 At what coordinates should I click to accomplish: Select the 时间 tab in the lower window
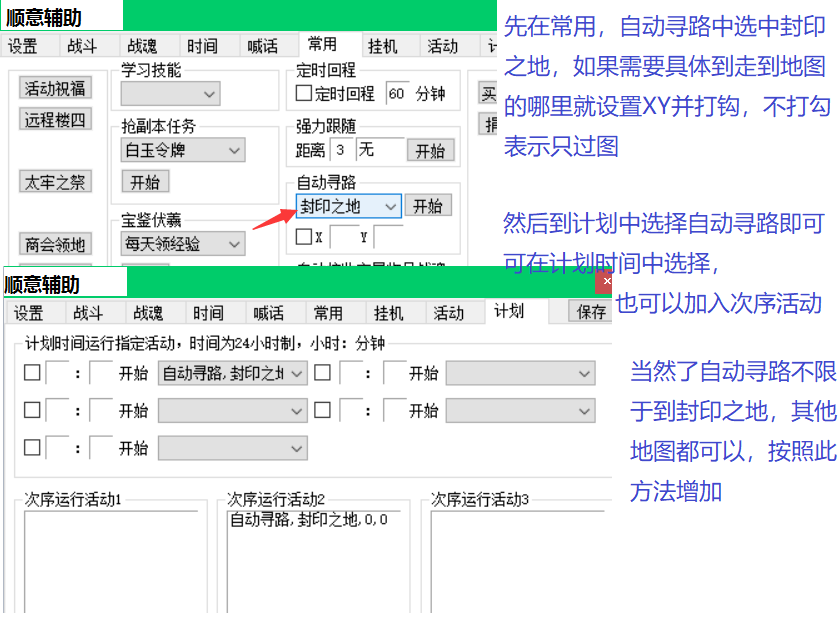point(209,313)
